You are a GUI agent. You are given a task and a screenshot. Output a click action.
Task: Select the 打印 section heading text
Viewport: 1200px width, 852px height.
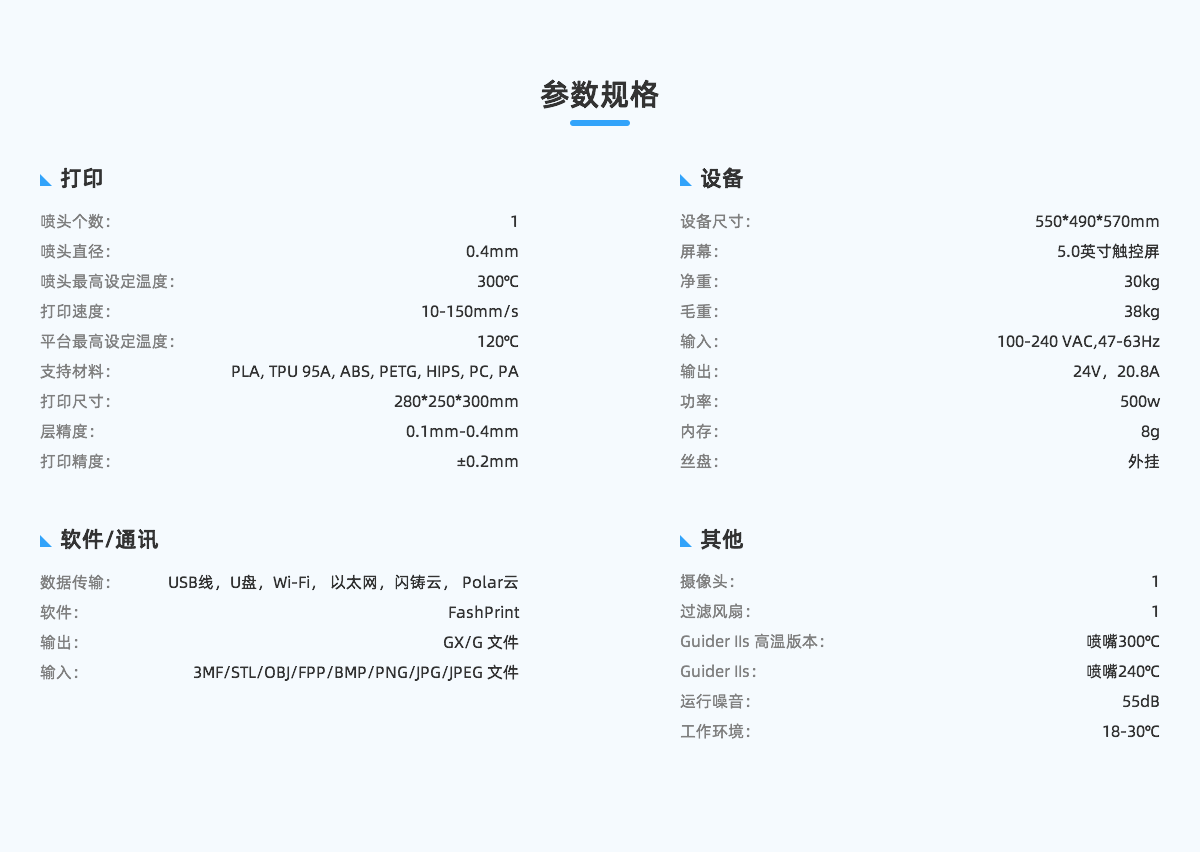point(82,179)
